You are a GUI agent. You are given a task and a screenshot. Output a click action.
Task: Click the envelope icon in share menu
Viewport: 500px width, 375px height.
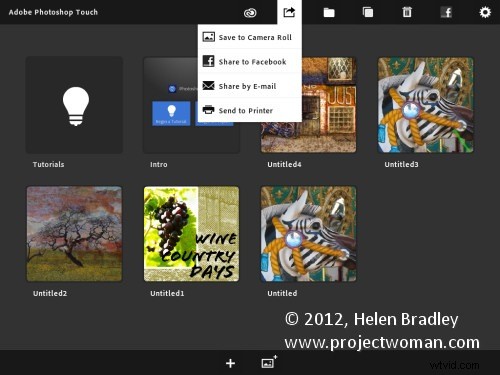click(x=209, y=86)
